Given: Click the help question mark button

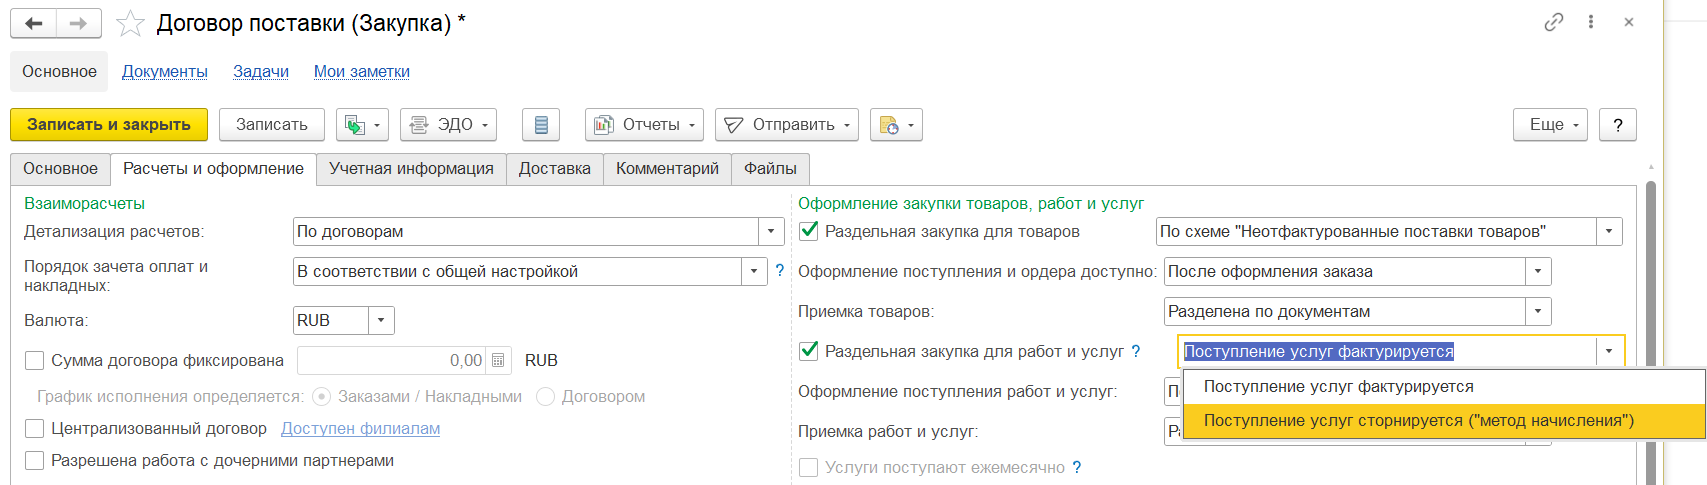Looking at the screenshot, I should 1617,125.
